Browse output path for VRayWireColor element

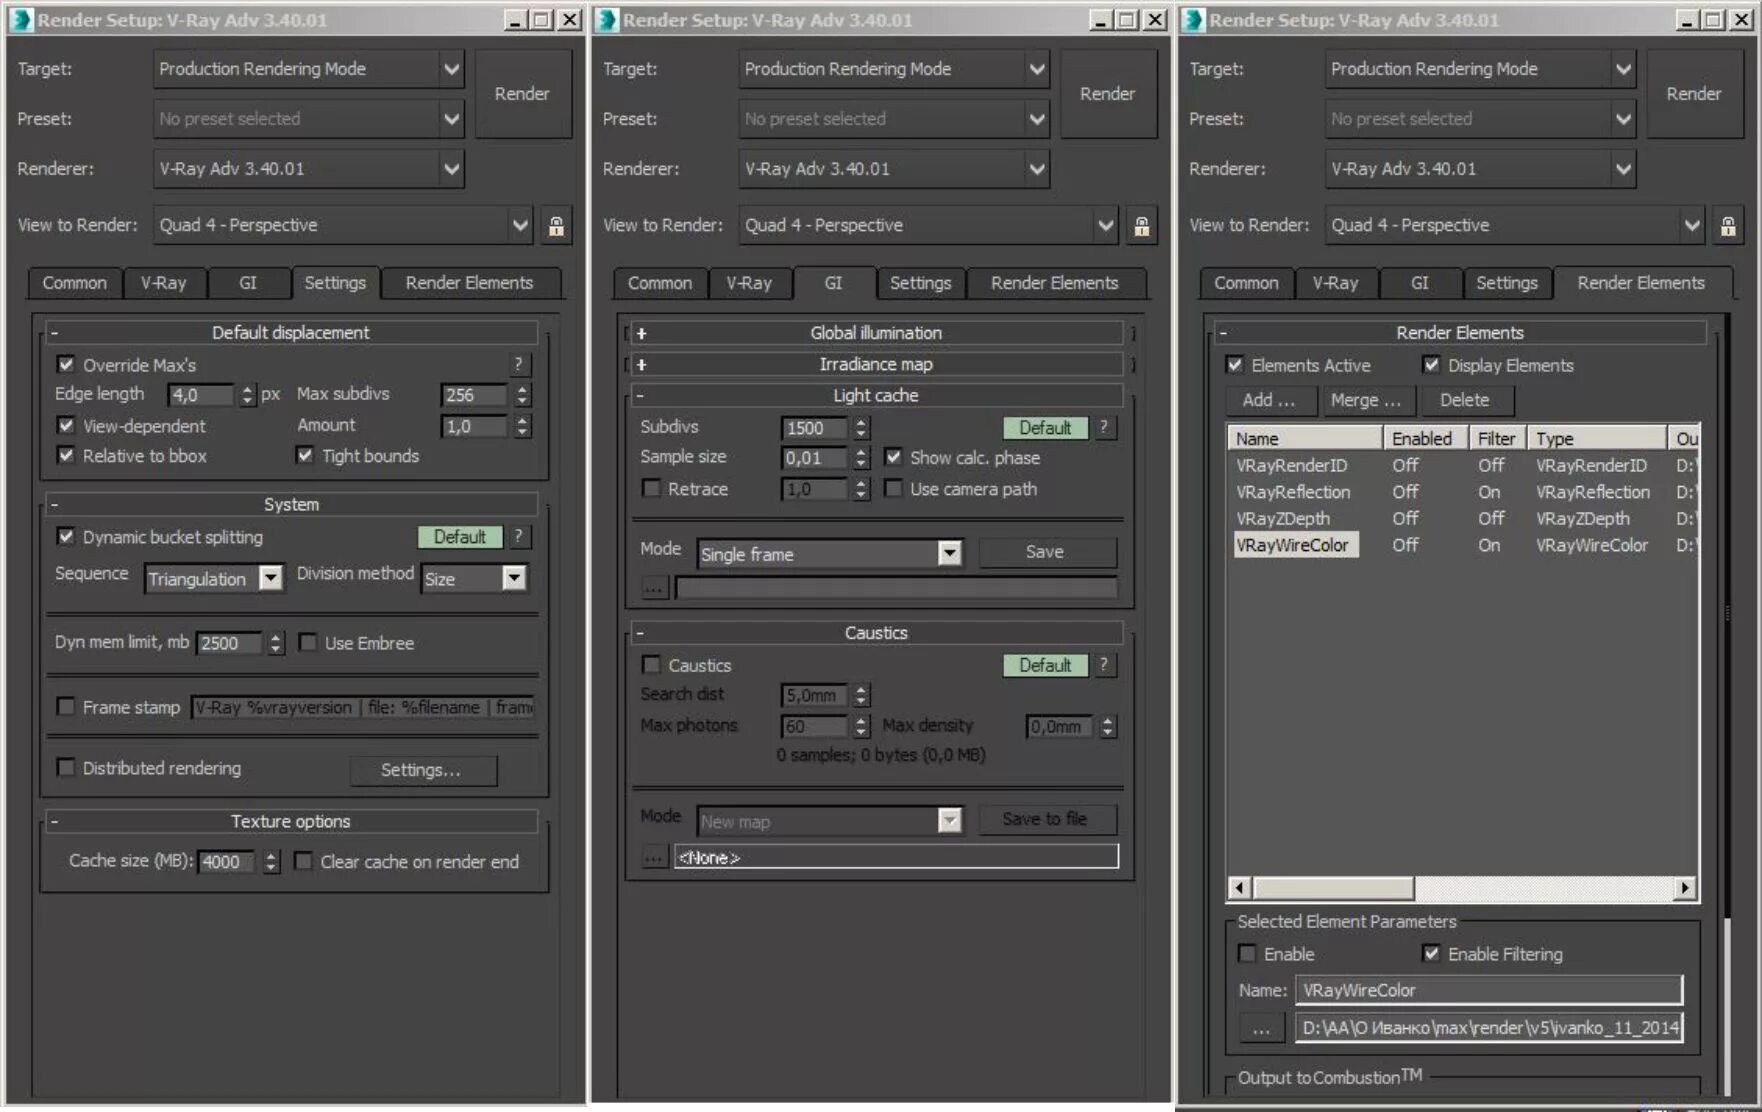point(1261,1028)
